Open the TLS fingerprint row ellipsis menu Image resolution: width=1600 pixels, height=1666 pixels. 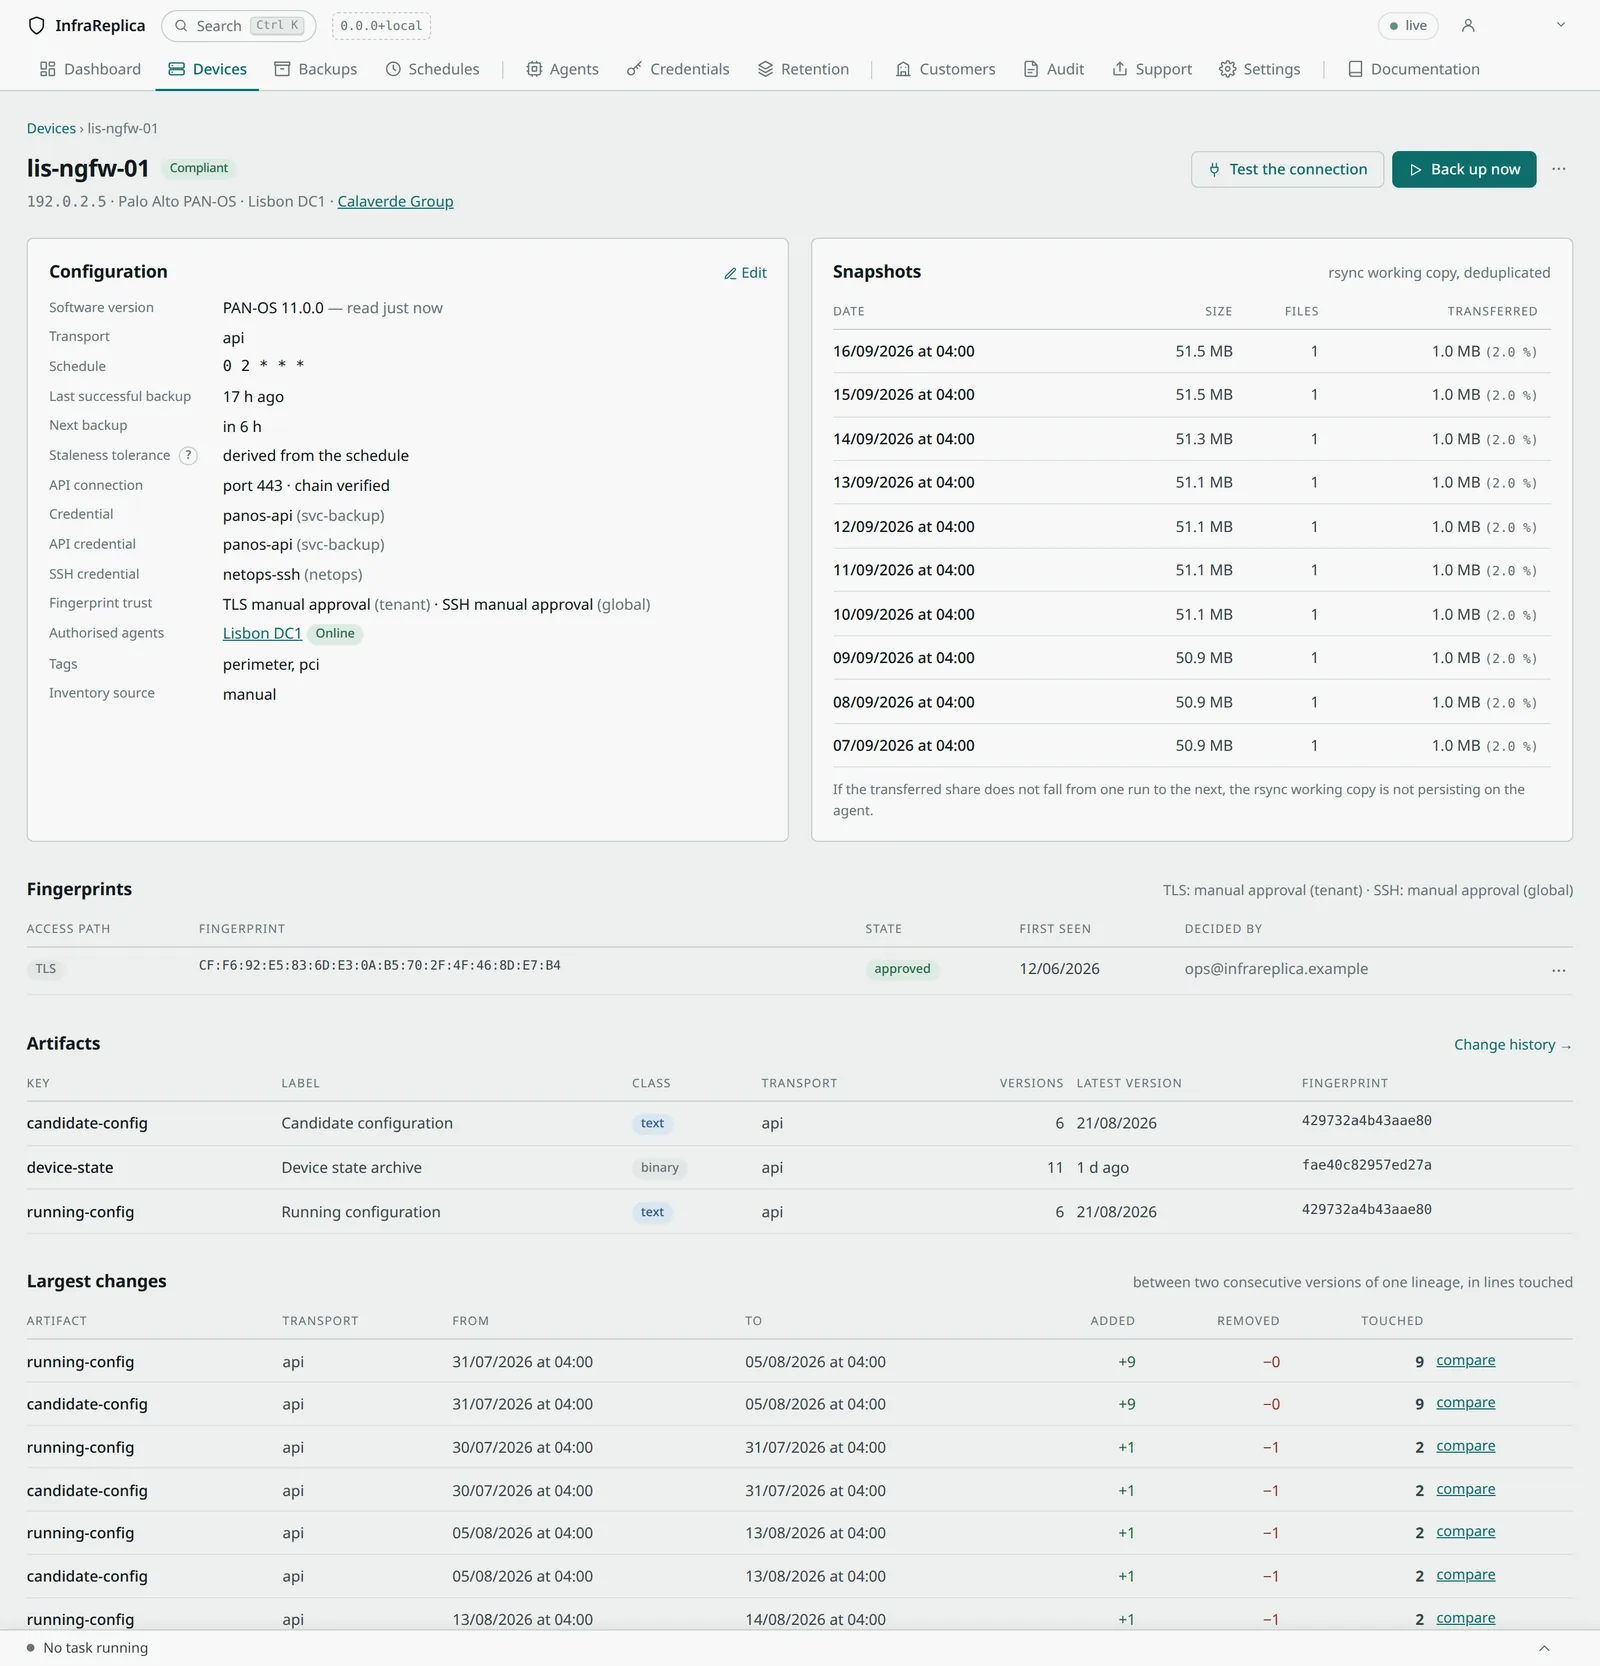(1558, 970)
